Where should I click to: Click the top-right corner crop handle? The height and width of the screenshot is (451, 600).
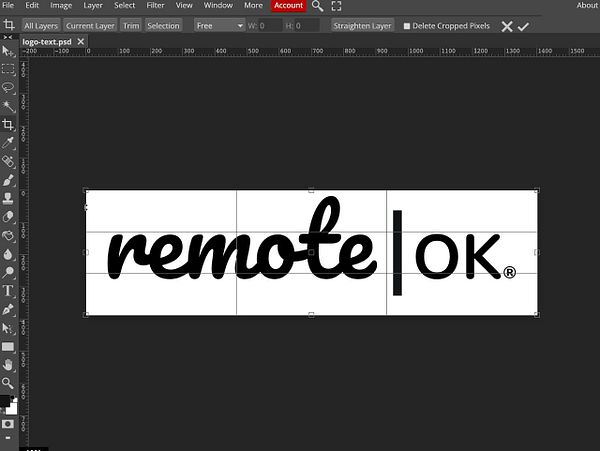[537, 190]
